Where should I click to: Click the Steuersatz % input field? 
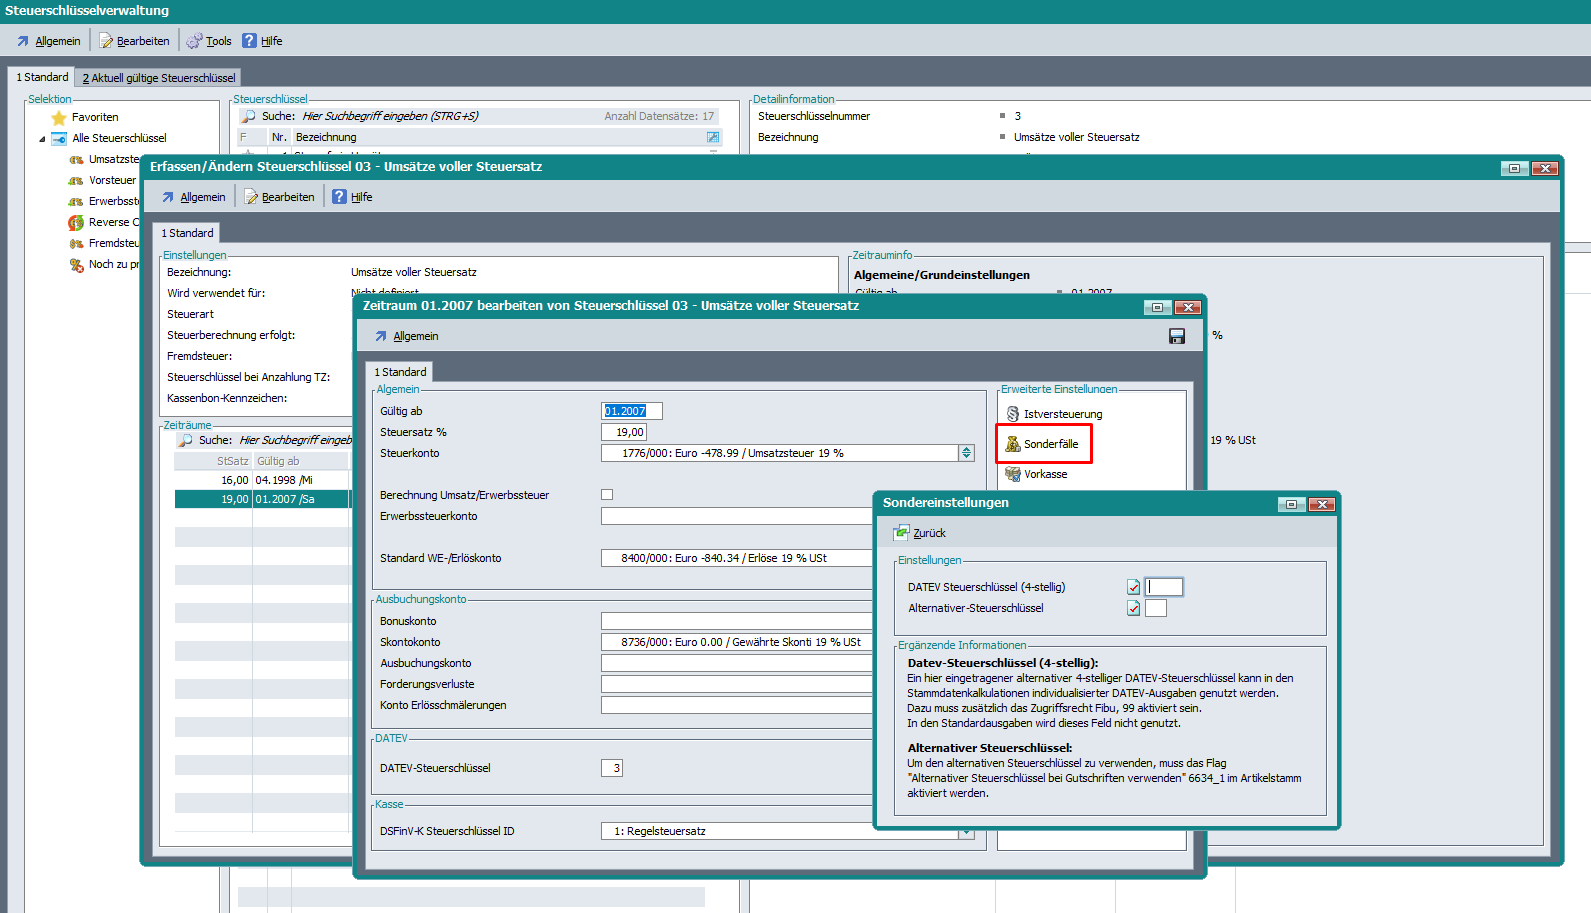[624, 432]
